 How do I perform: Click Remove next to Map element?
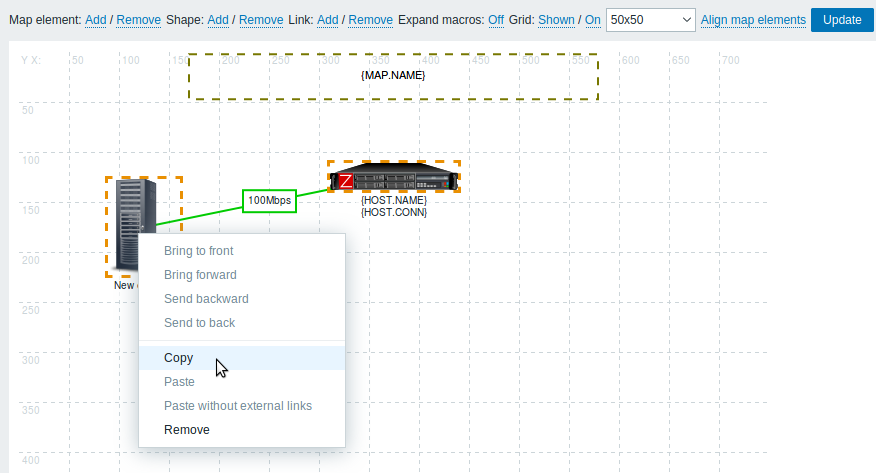(139, 20)
